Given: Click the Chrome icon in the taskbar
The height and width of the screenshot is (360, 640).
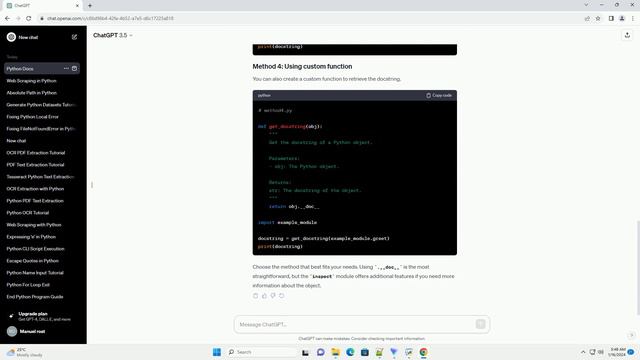Looking at the screenshot, I should click(423, 352).
